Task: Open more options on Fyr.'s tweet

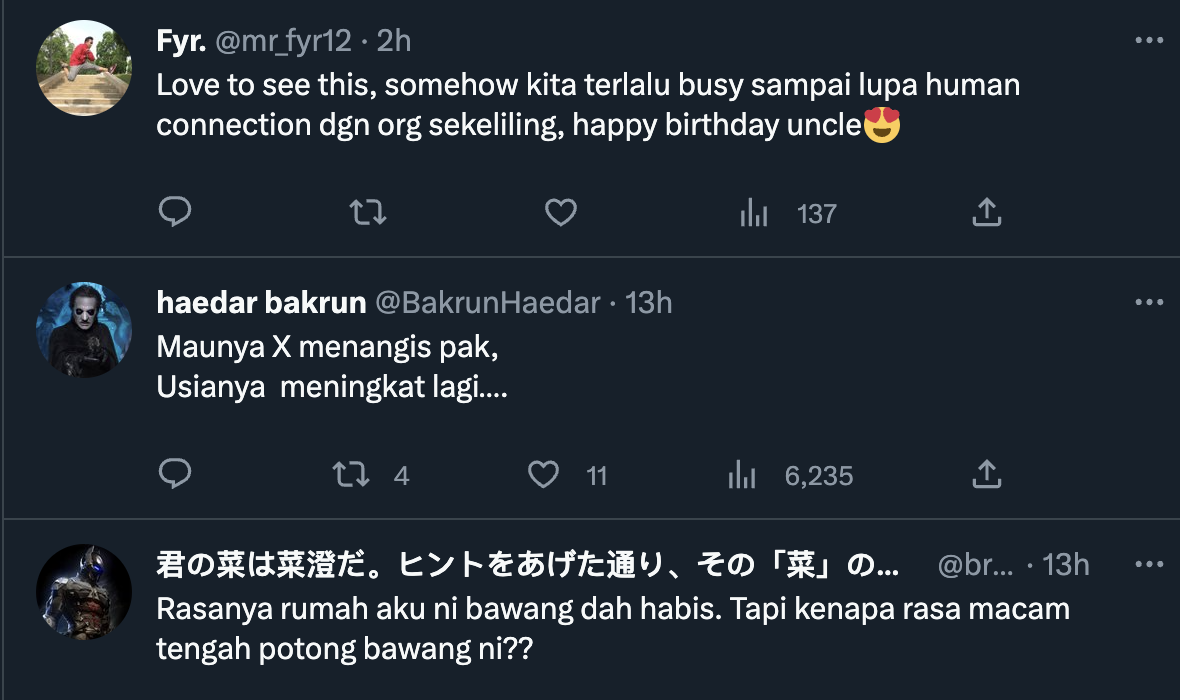Action: 1149,41
